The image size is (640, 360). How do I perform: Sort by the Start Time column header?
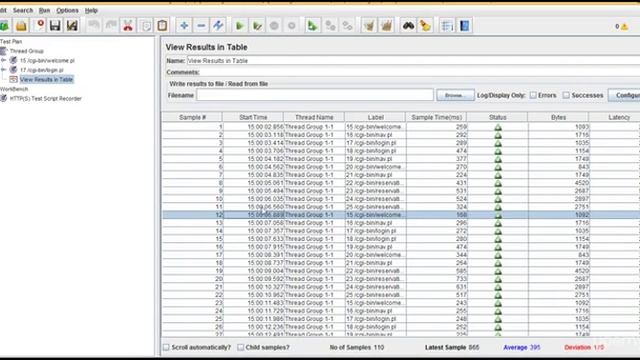coord(253,117)
